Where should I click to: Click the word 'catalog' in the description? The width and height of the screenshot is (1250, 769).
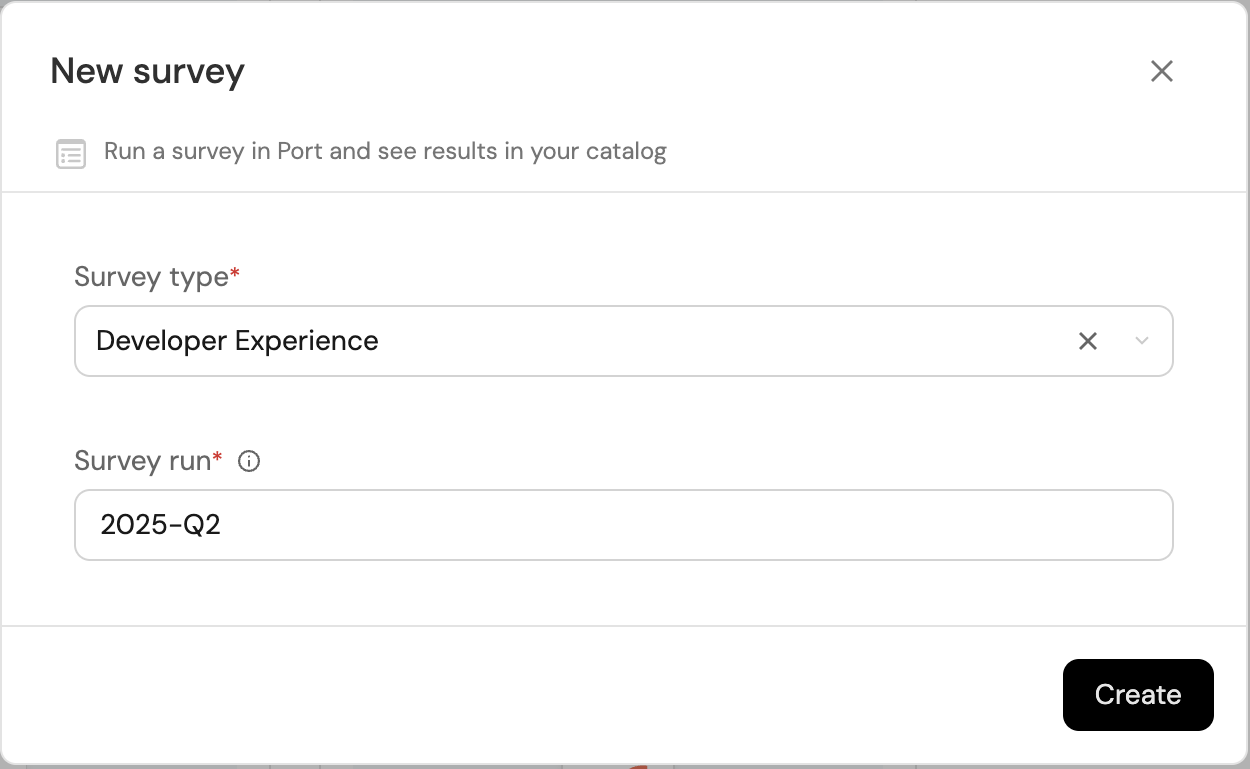(626, 152)
